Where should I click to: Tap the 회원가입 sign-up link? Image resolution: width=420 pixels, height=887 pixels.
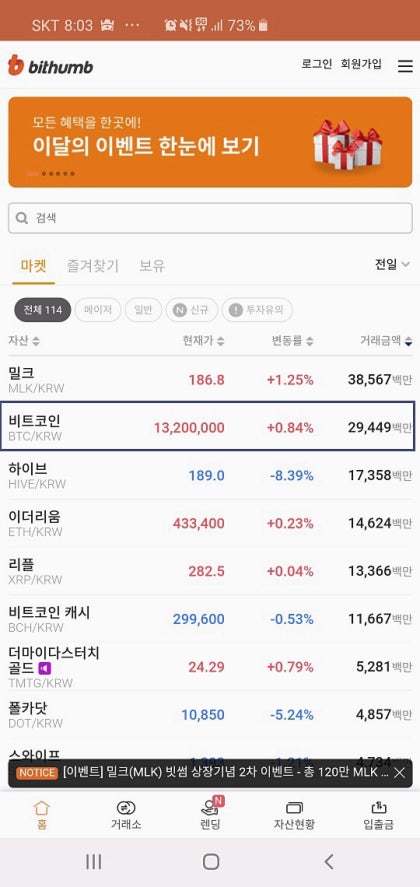[x=361, y=64]
